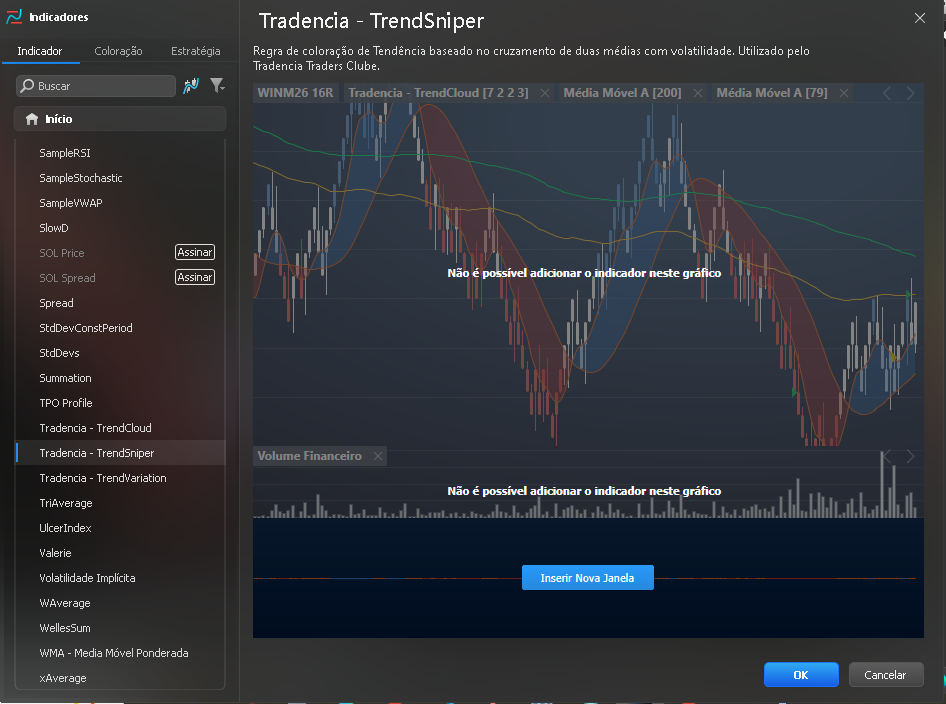Viewport: 946px width, 704px height.
Task: Select StdDevConstPeriod indicator
Action: [x=120, y=328]
